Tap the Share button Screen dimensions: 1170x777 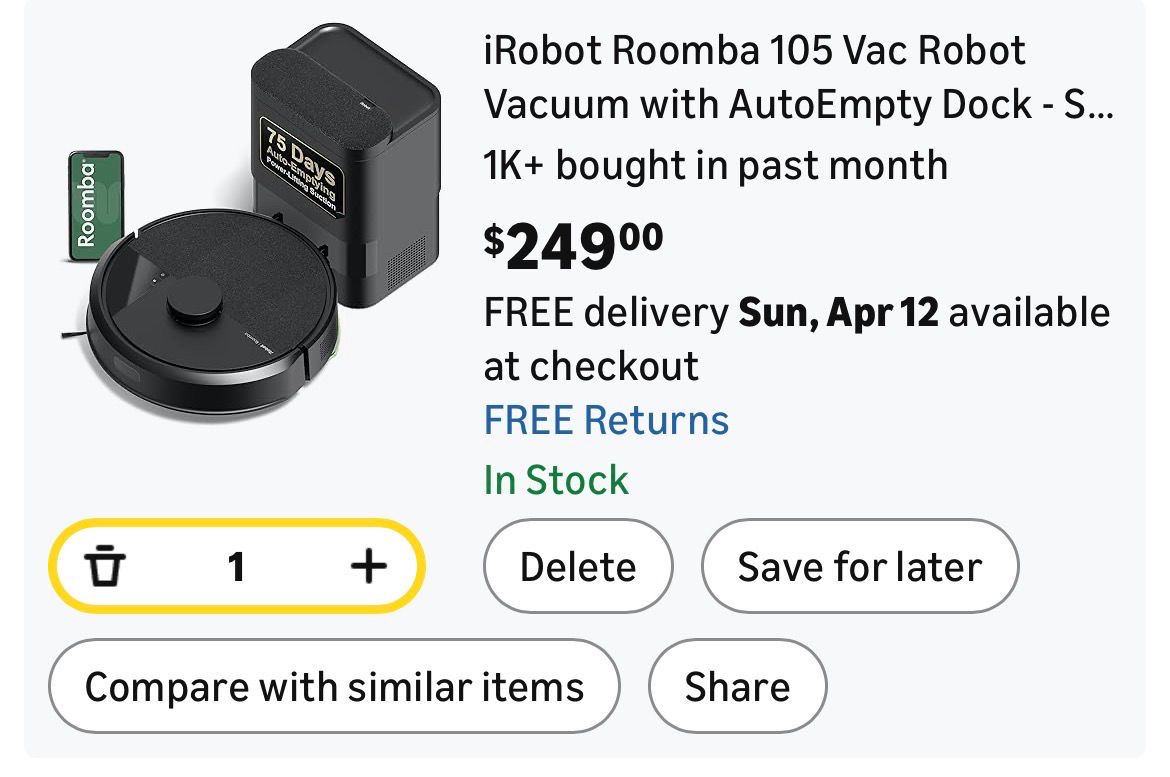coord(737,687)
